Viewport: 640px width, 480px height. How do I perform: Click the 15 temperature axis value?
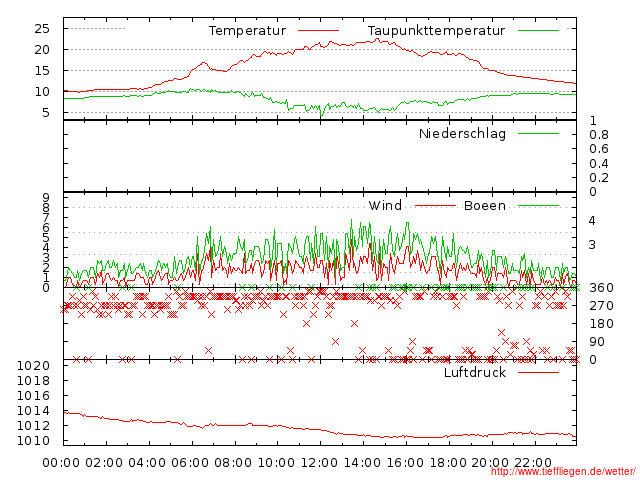(42, 71)
